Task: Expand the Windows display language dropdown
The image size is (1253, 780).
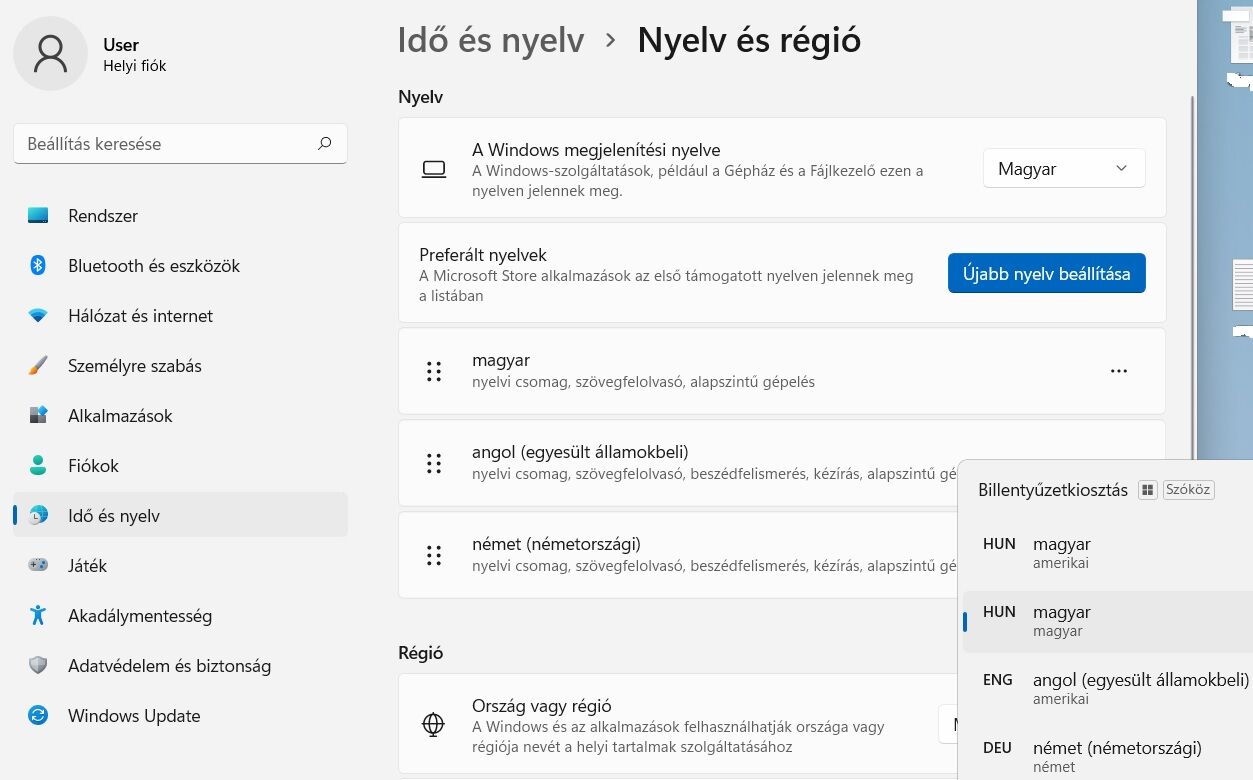Action: pyautogui.click(x=1064, y=169)
